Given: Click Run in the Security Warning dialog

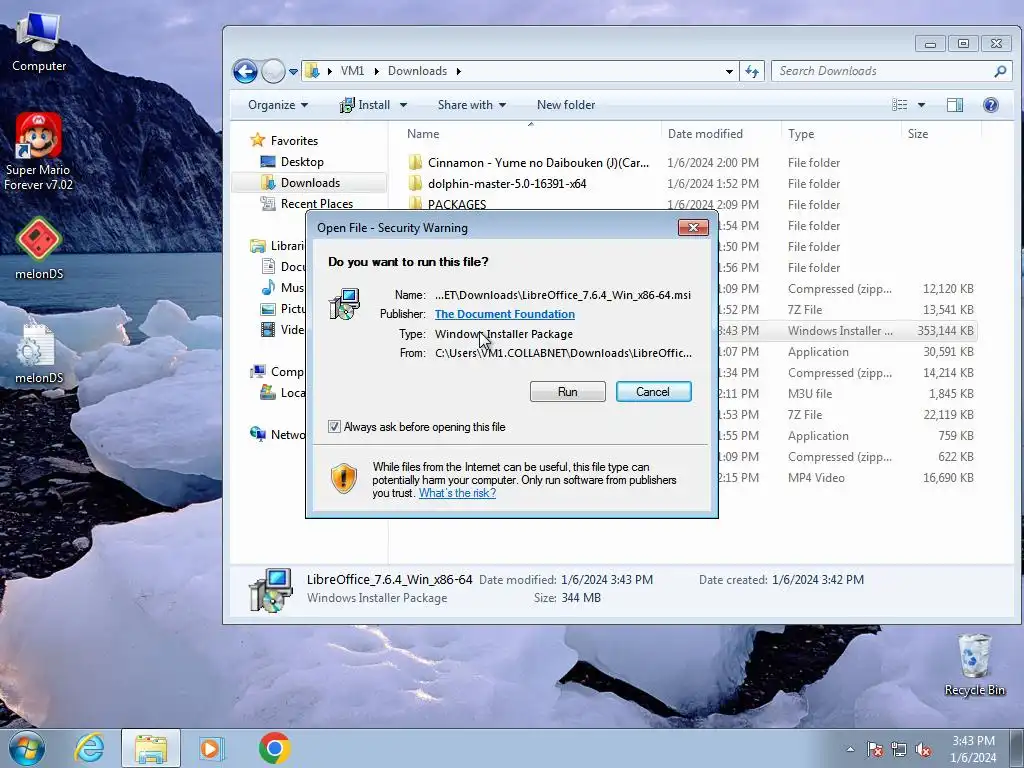Looking at the screenshot, I should click(x=568, y=391).
